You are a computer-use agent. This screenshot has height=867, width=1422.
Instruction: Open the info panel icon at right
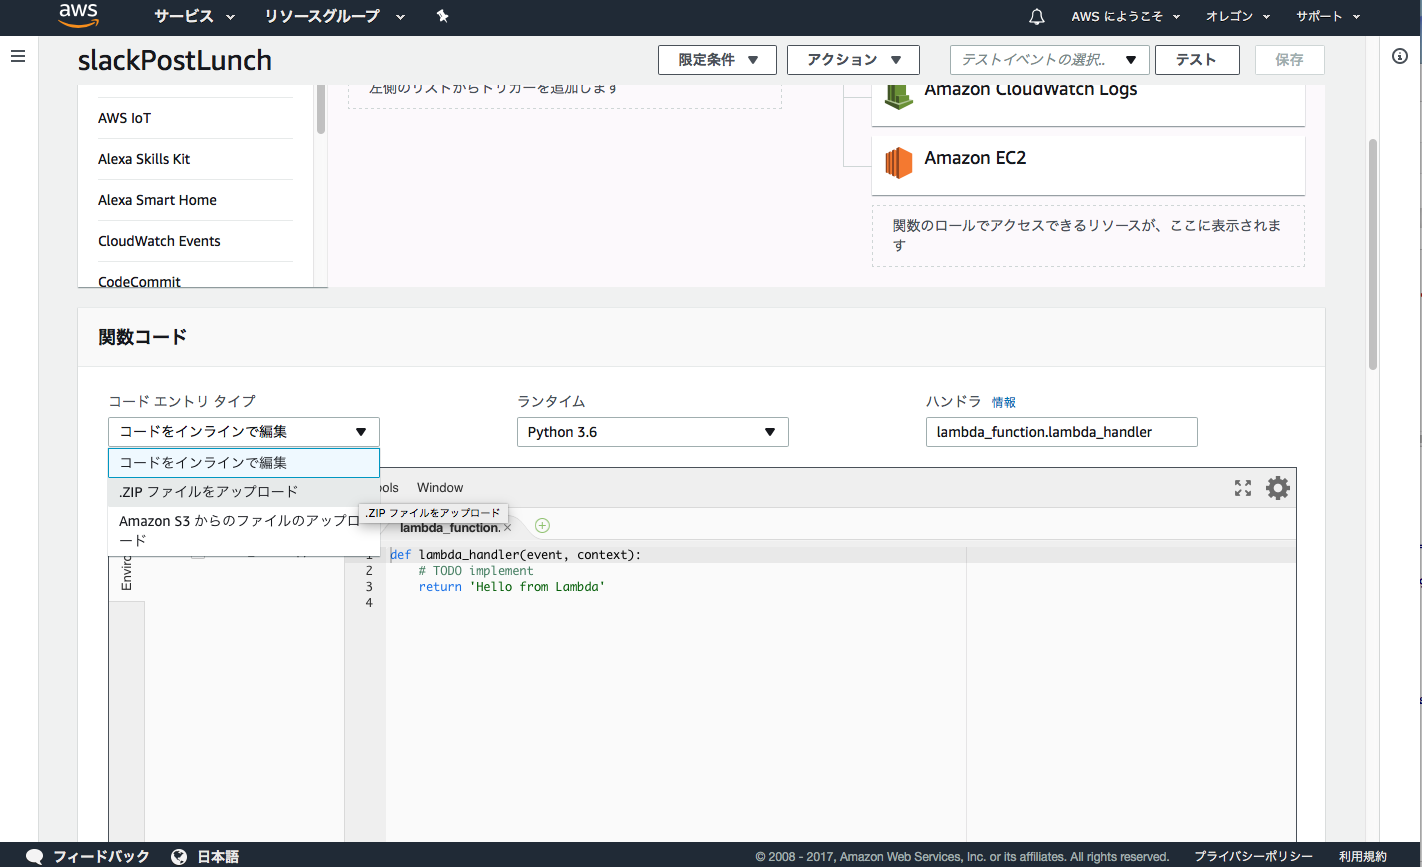click(1400, 56)
